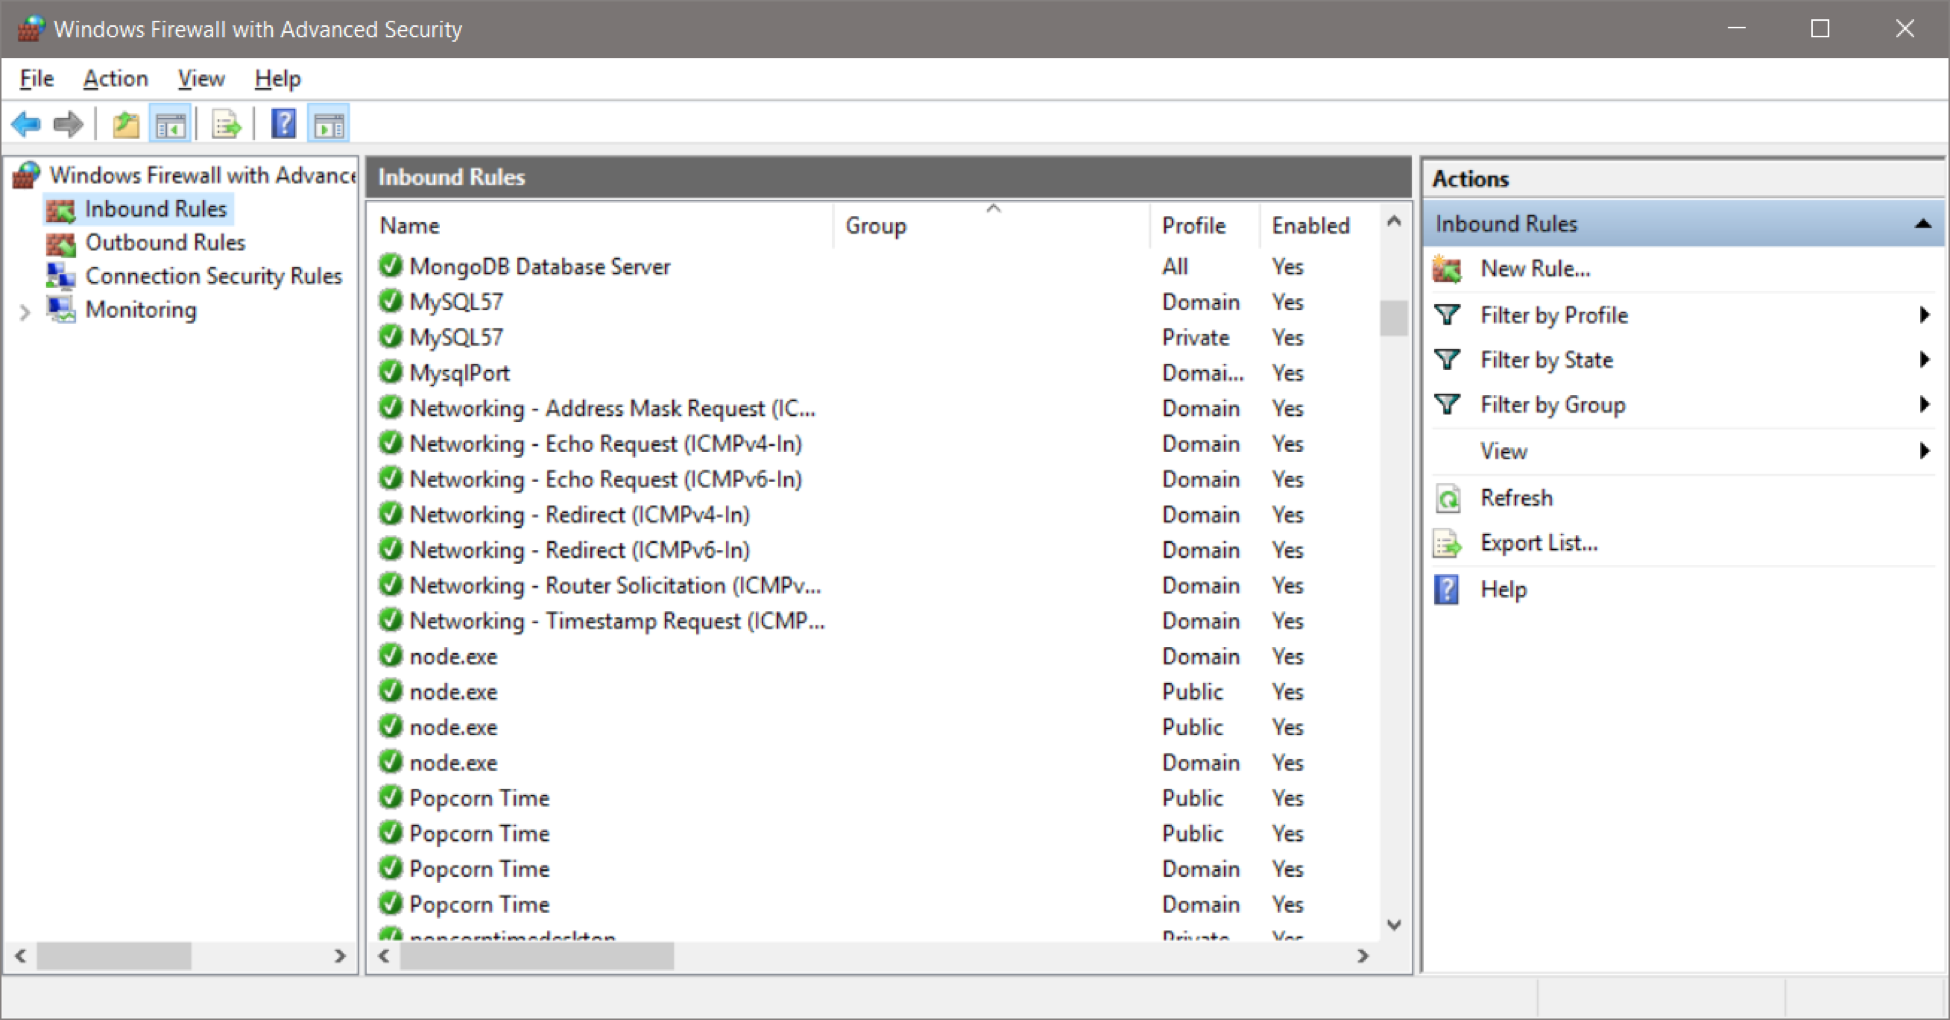Click the New Rule icon in Actions
The width and height of the screenshot is (1950, 1020).
[x=1447, y=269]
